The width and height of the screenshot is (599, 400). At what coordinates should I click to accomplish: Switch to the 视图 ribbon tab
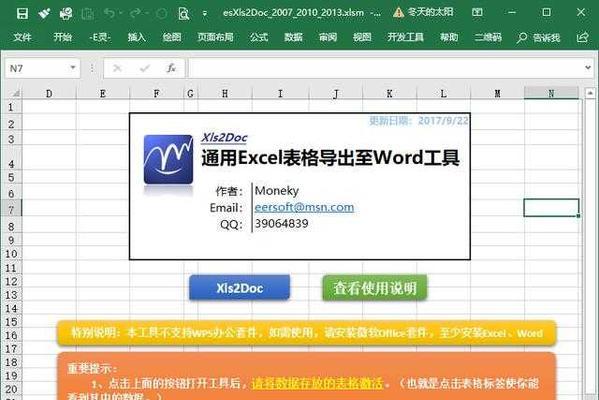point(362,37)
